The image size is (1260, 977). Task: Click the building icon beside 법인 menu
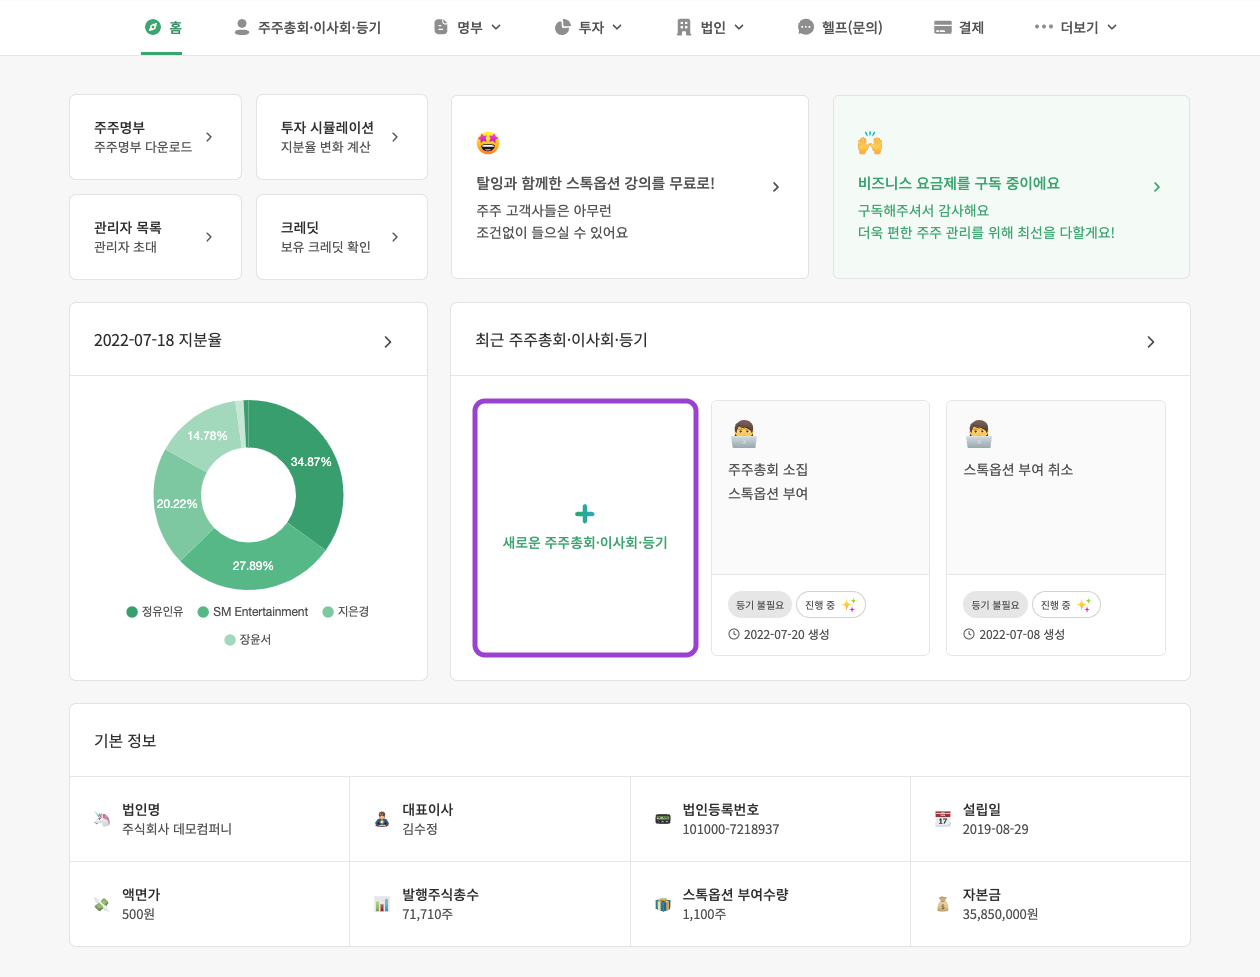click(x=684, y=28)
